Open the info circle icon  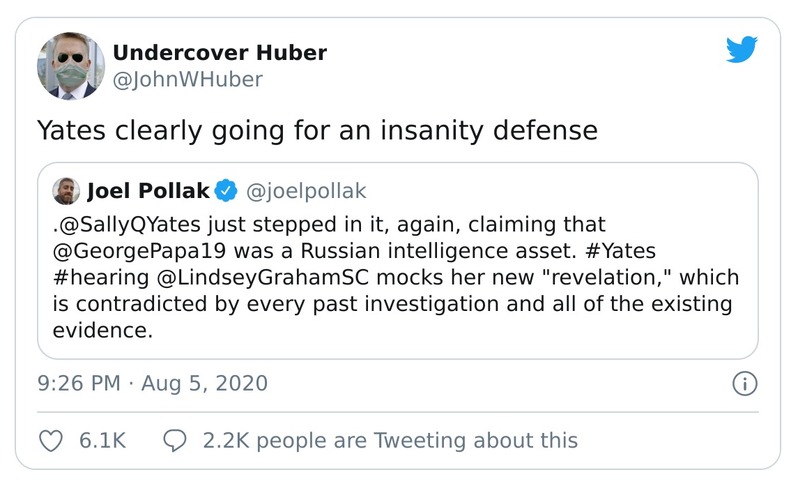tap(744, 383)
